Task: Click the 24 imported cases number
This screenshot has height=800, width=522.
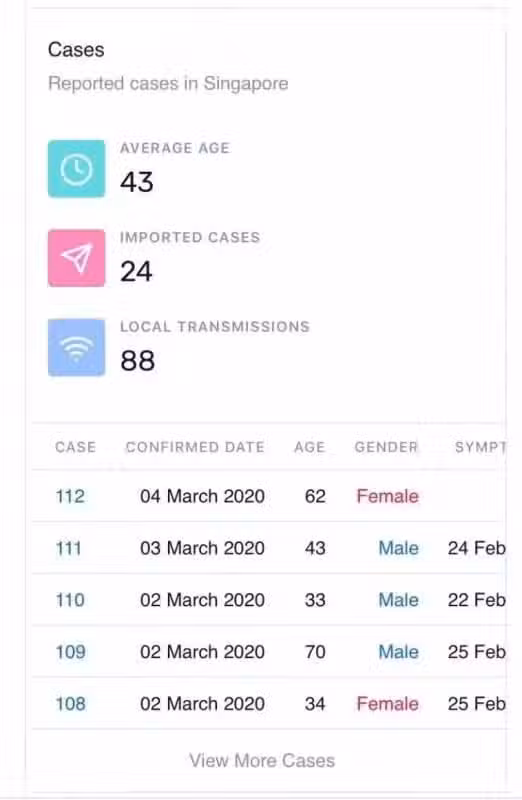Action: click(x=136, y=271)
